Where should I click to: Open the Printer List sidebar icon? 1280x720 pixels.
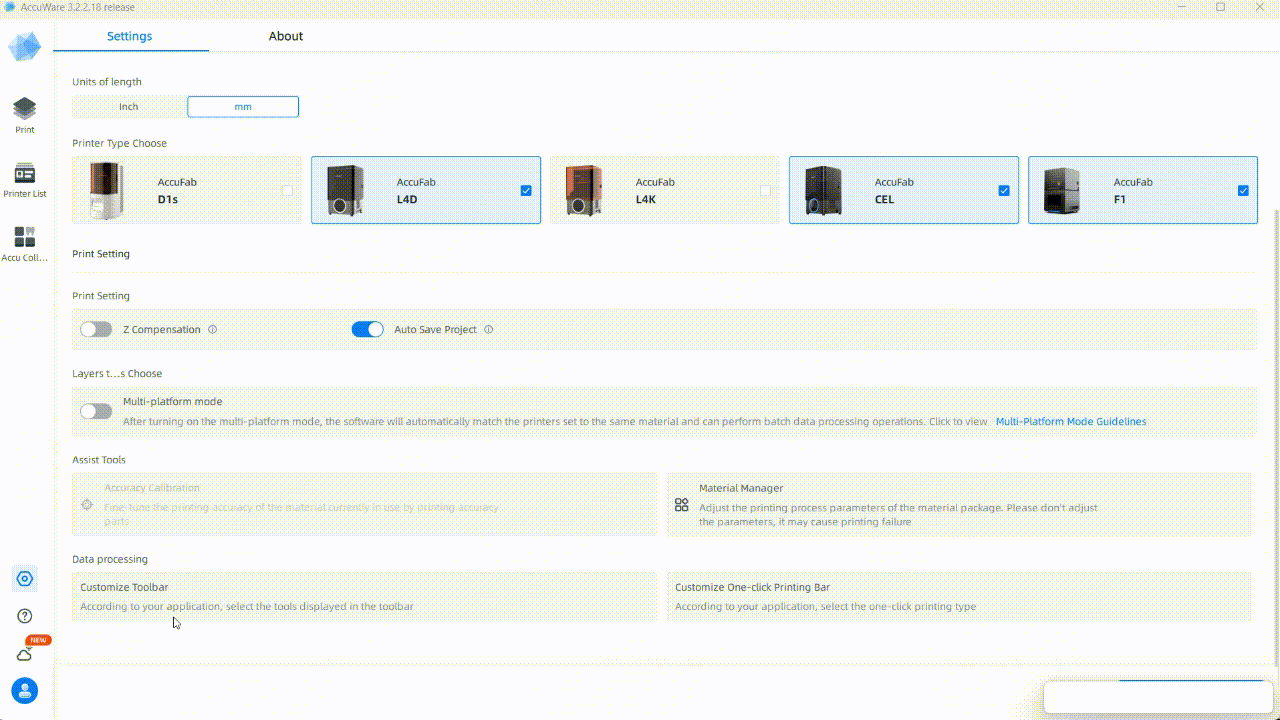25,180
